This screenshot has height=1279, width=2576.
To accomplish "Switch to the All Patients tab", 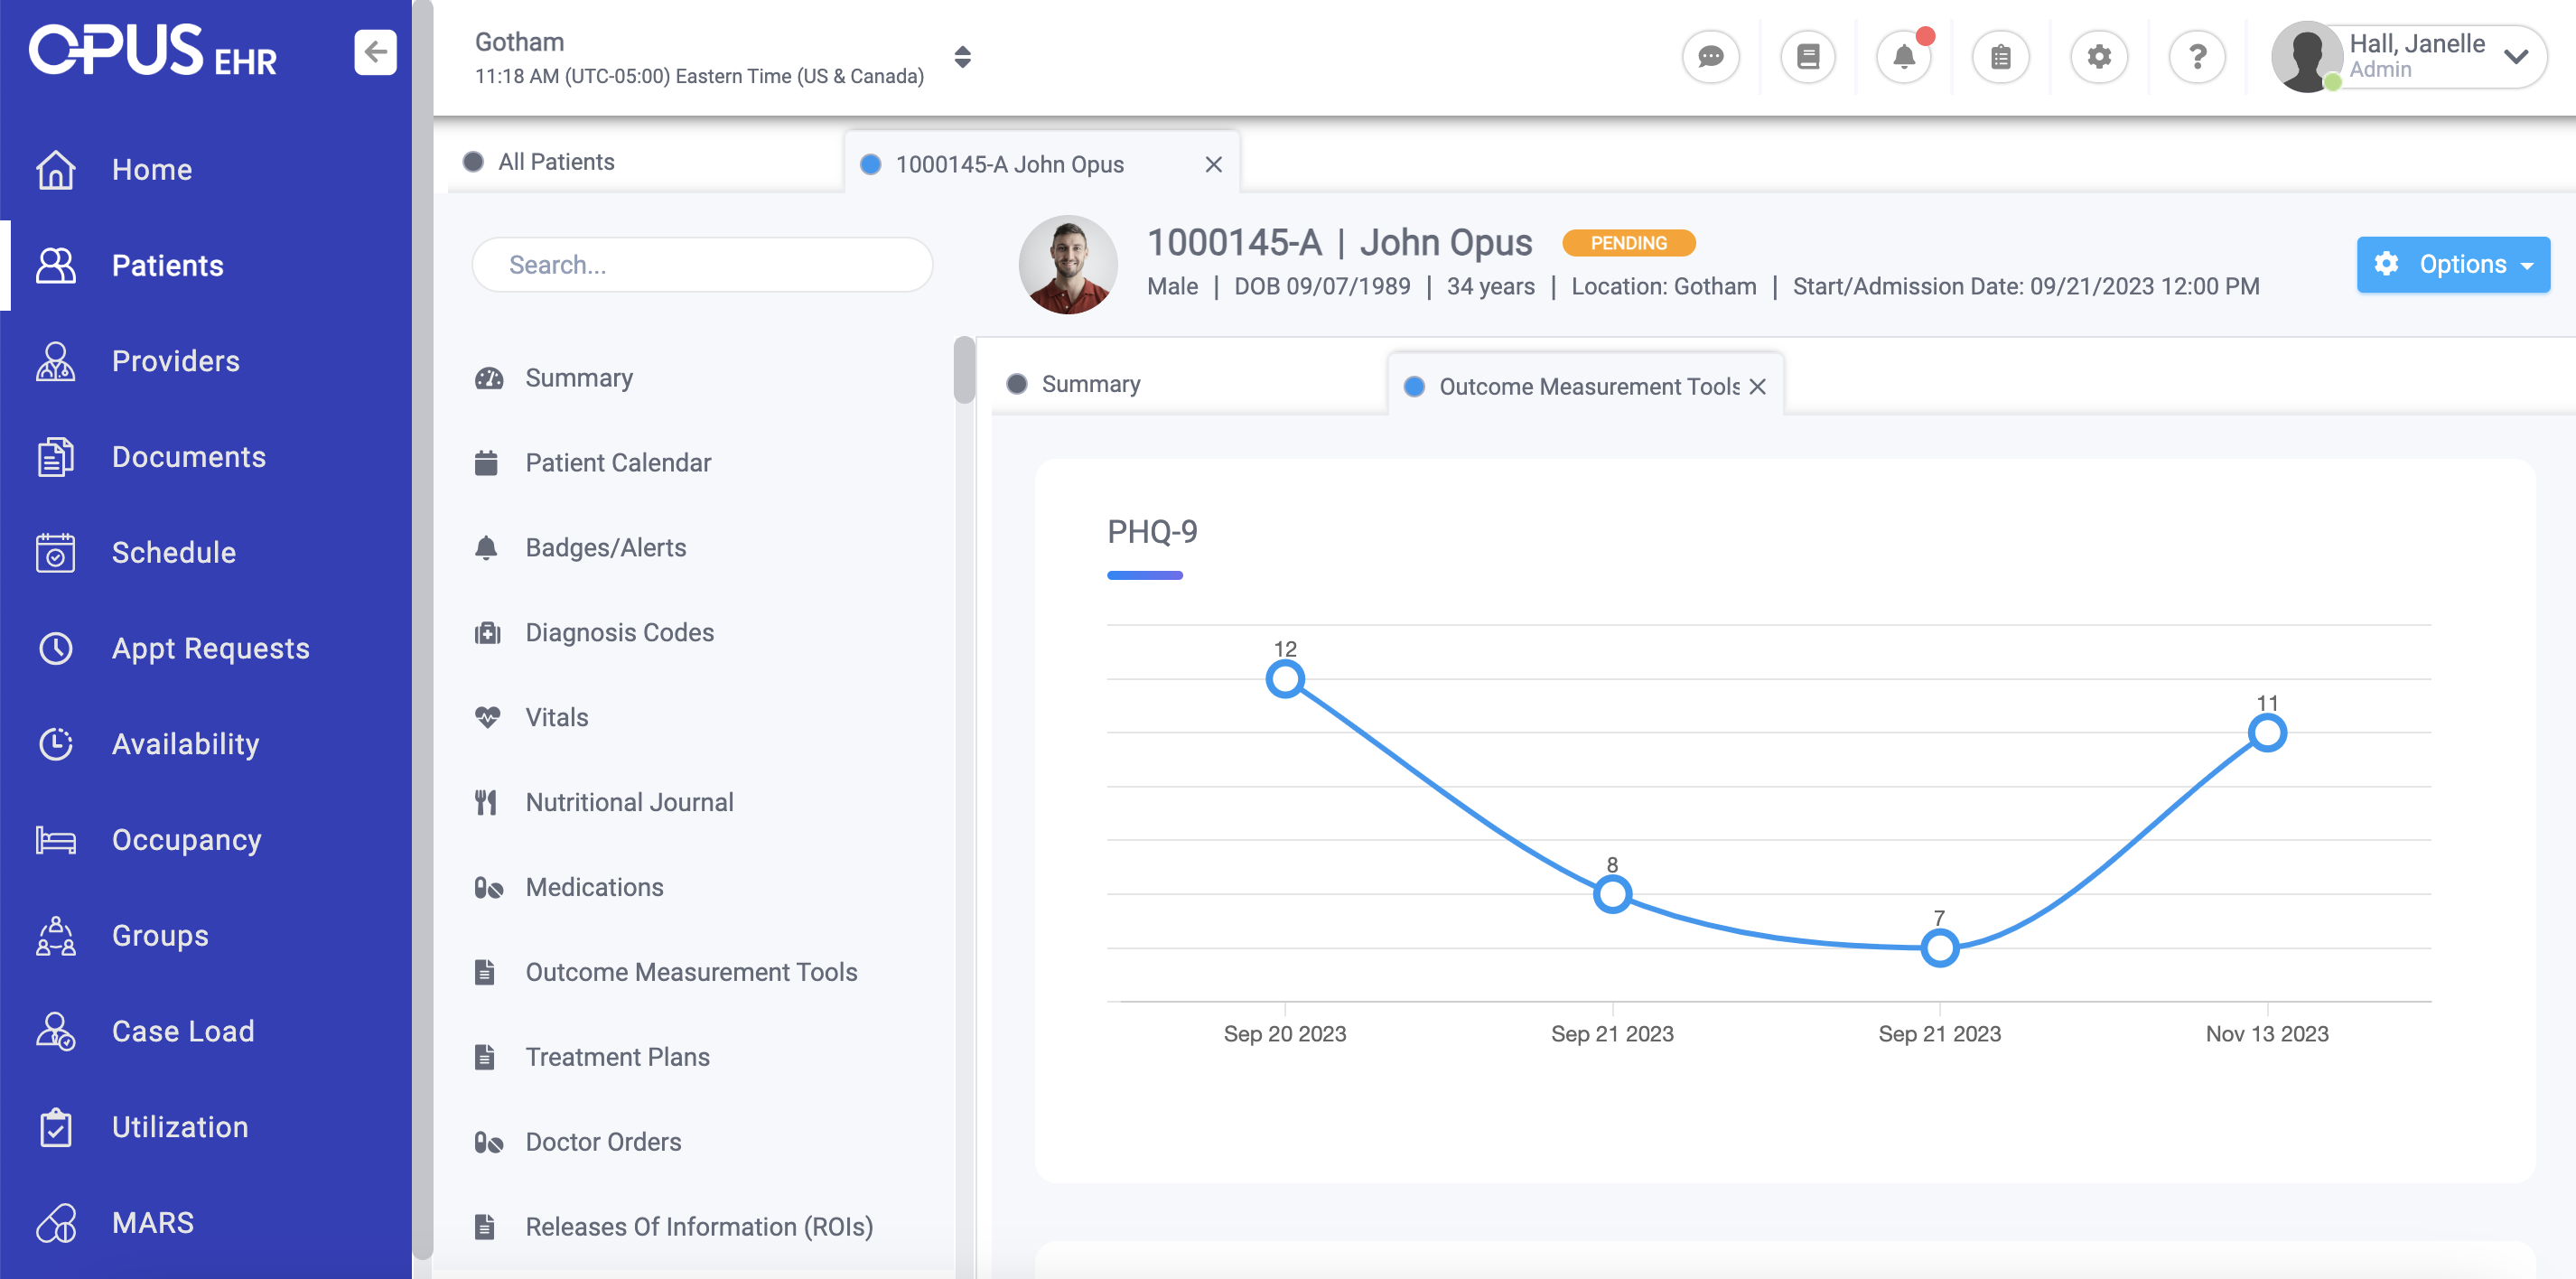I will pos(556,161).
